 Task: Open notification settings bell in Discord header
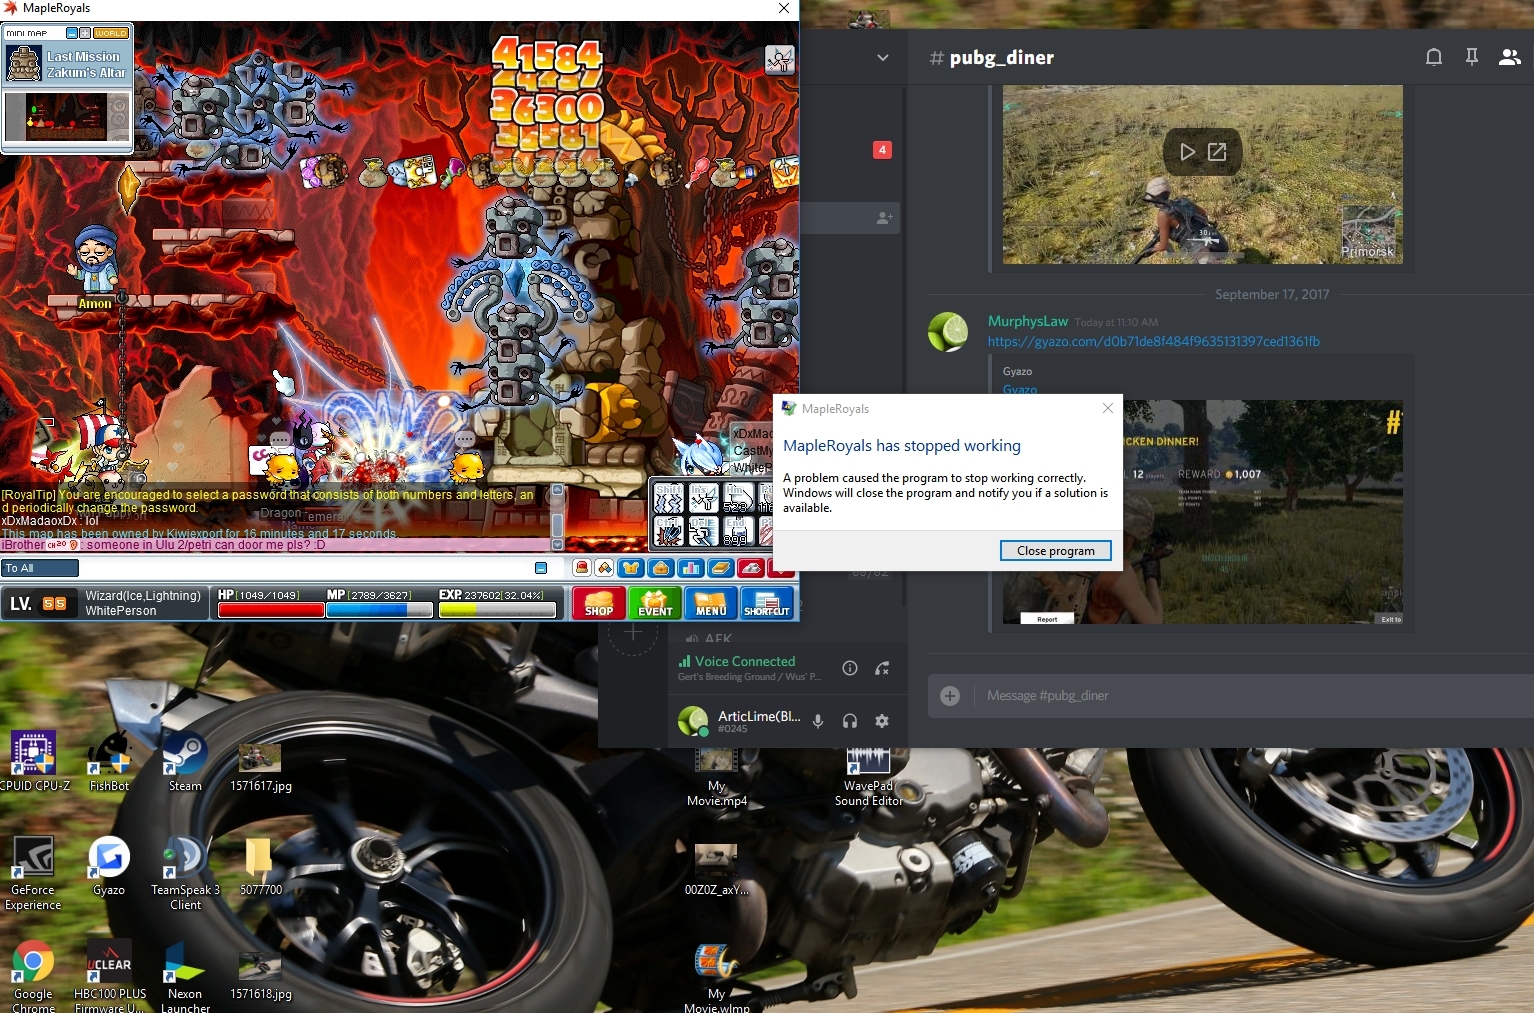(x=1434, y=57)
